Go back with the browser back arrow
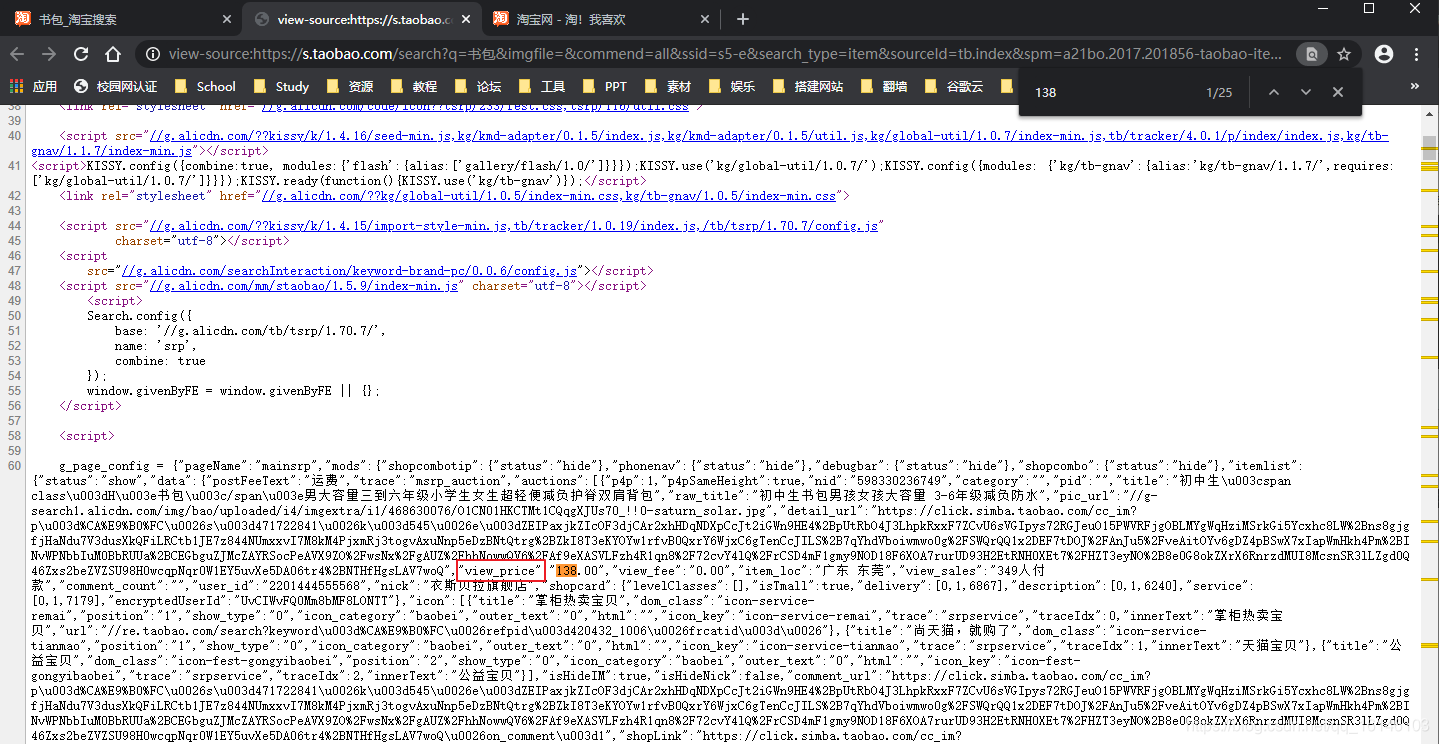The height and width of the screenshot is (744, 1439). [x=18, y=54]
